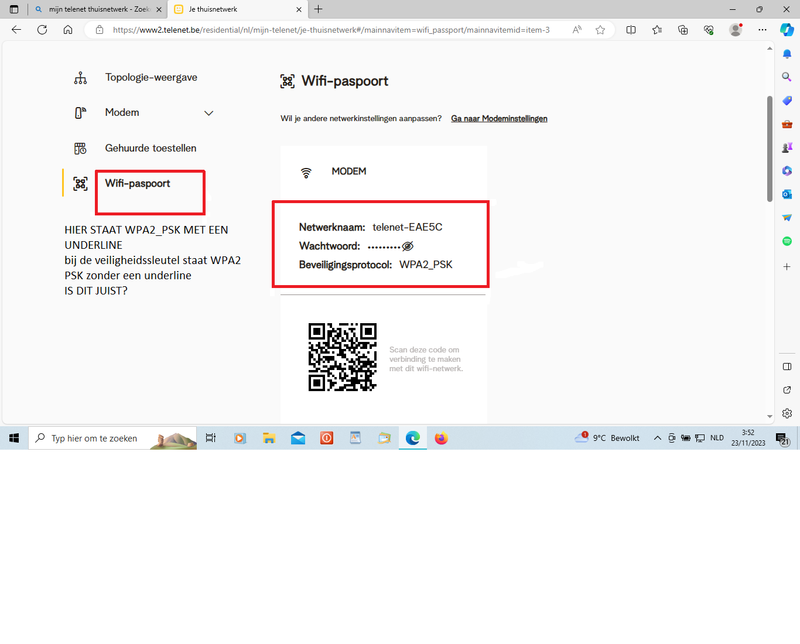Click the address bar URL field
This screenshot has height=644, width=800.
[x=330, y=30]
